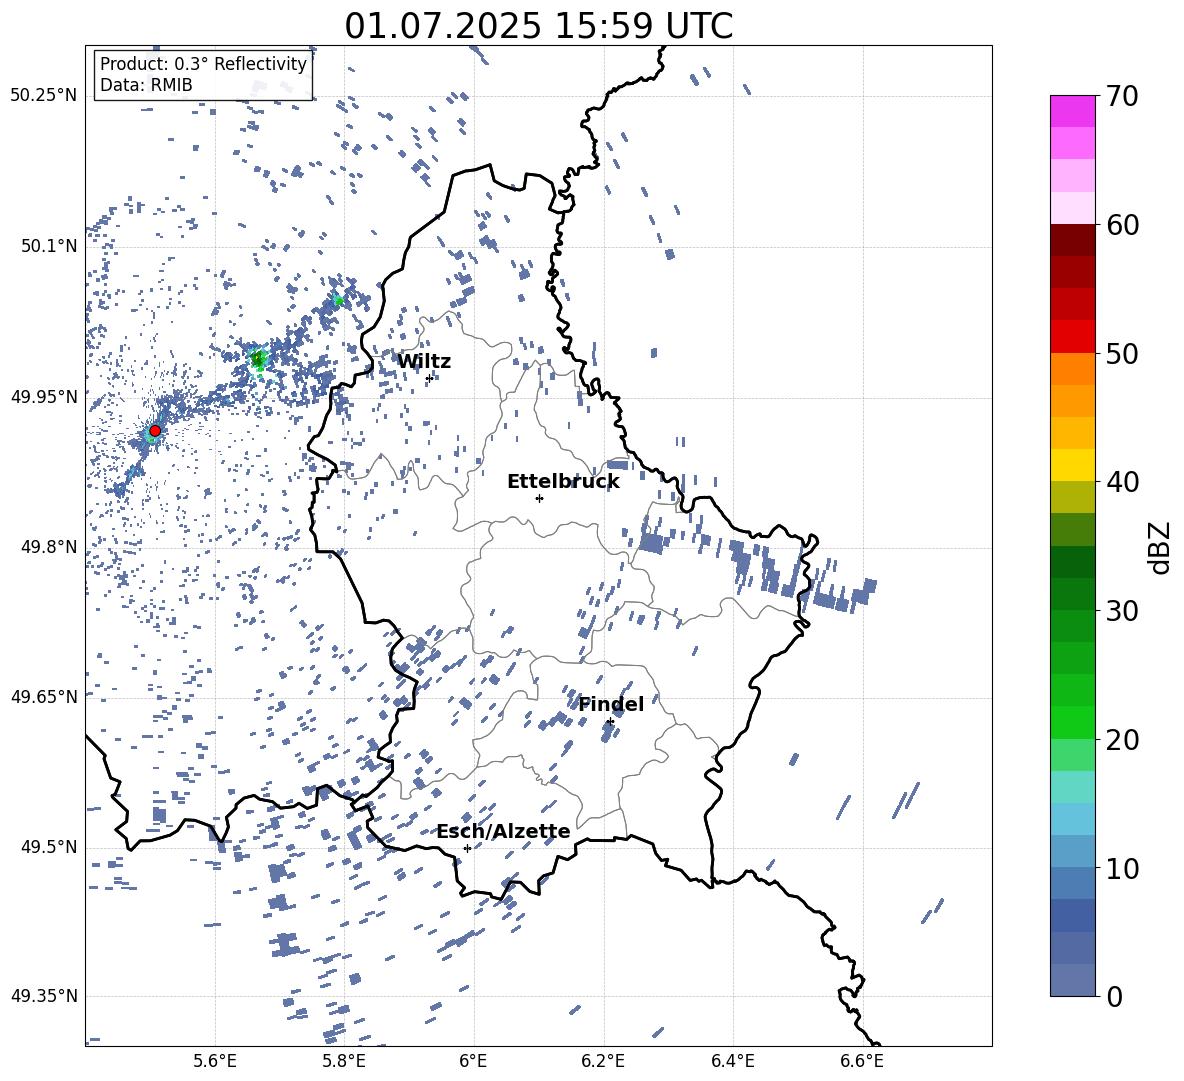
Task: Click the magenta 70 dBZ colorbar segment
Action: [1072, 111]
